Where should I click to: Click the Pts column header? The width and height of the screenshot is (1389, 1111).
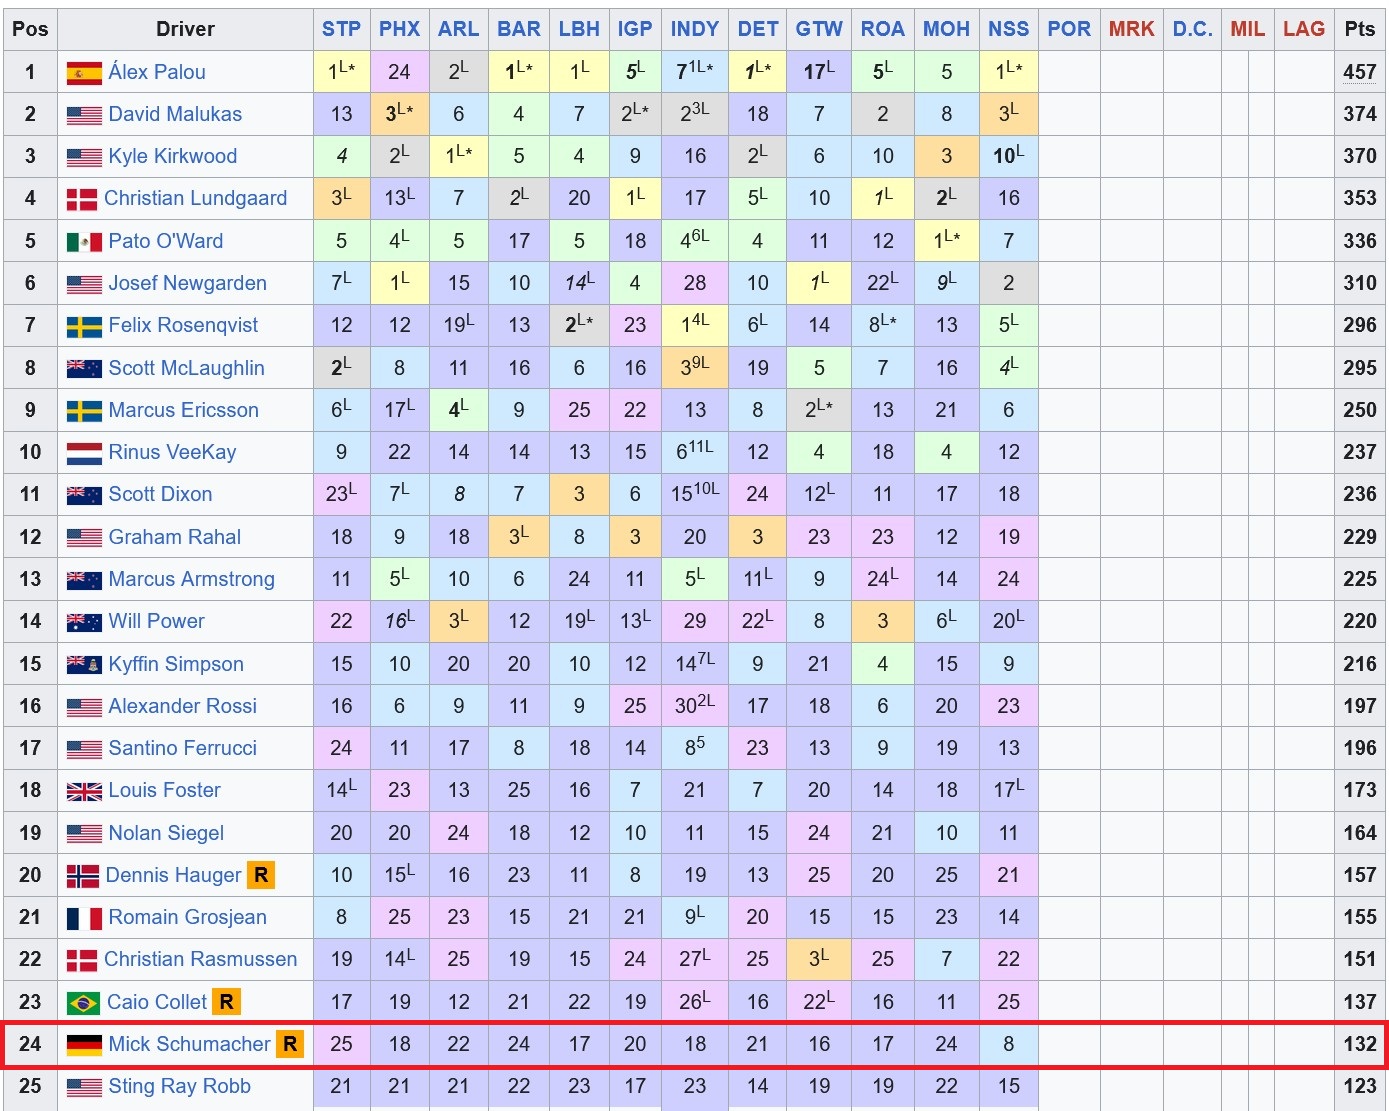pos(1360,29)
